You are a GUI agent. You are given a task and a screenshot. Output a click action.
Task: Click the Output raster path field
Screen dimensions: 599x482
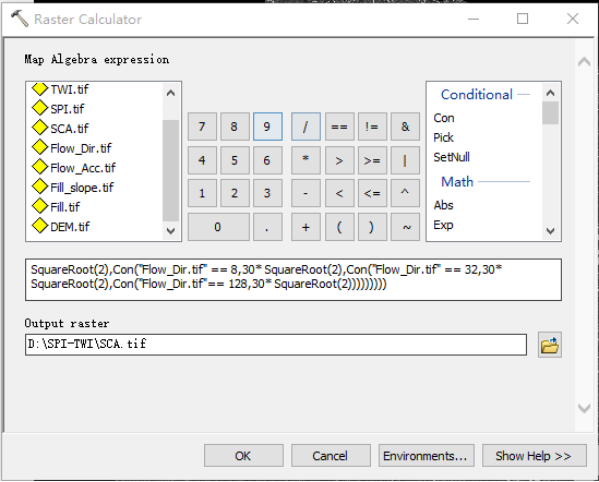click(x=276, y=345)
